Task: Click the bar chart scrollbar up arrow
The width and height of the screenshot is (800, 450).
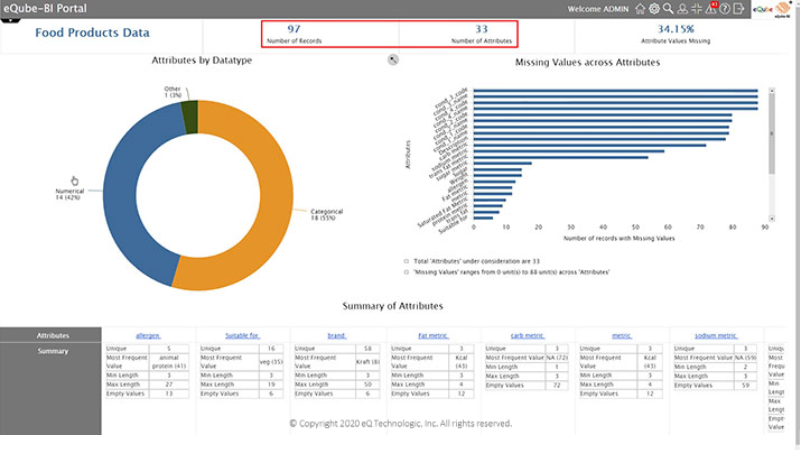Action: click(x=771, y=90)
